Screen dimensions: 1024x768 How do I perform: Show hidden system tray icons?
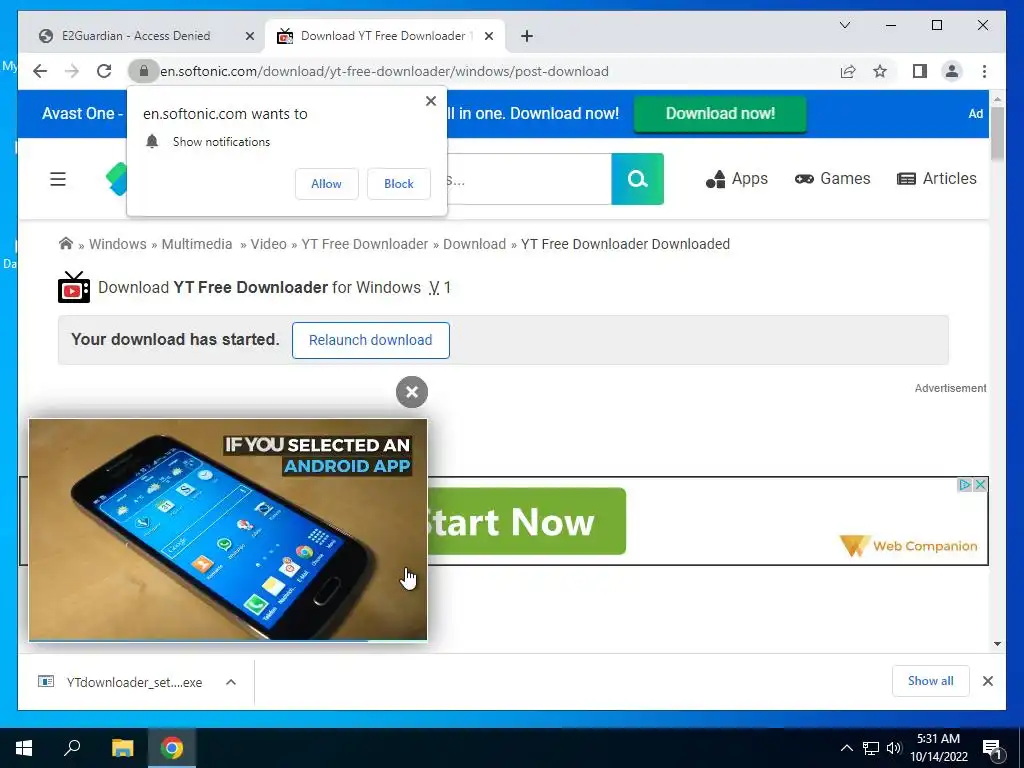[846, 748]
